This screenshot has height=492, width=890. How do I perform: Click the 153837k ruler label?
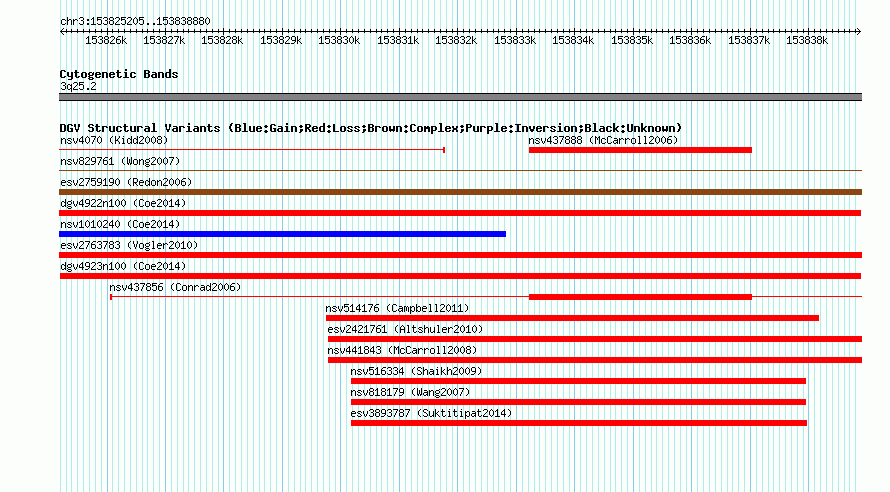pos(749,40)
